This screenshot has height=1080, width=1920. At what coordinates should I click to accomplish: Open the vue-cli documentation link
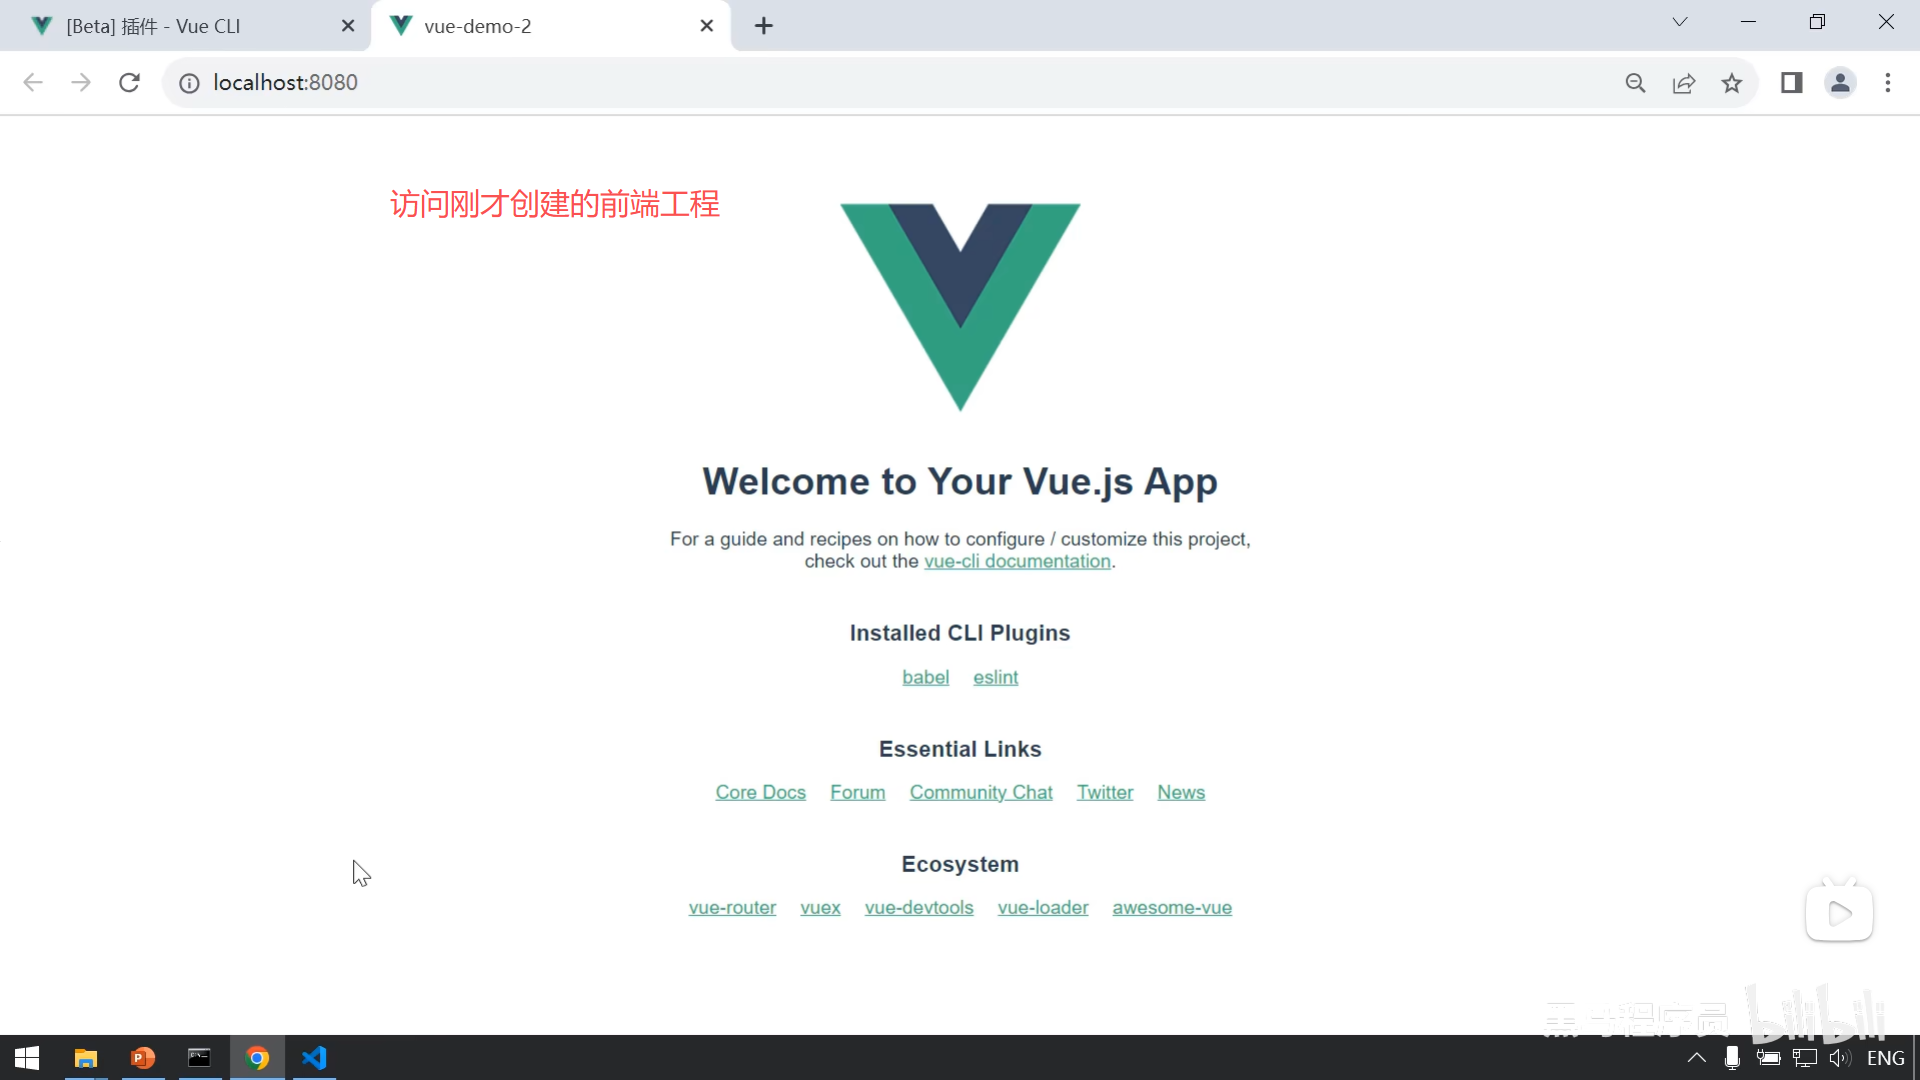pos(1017,562)
